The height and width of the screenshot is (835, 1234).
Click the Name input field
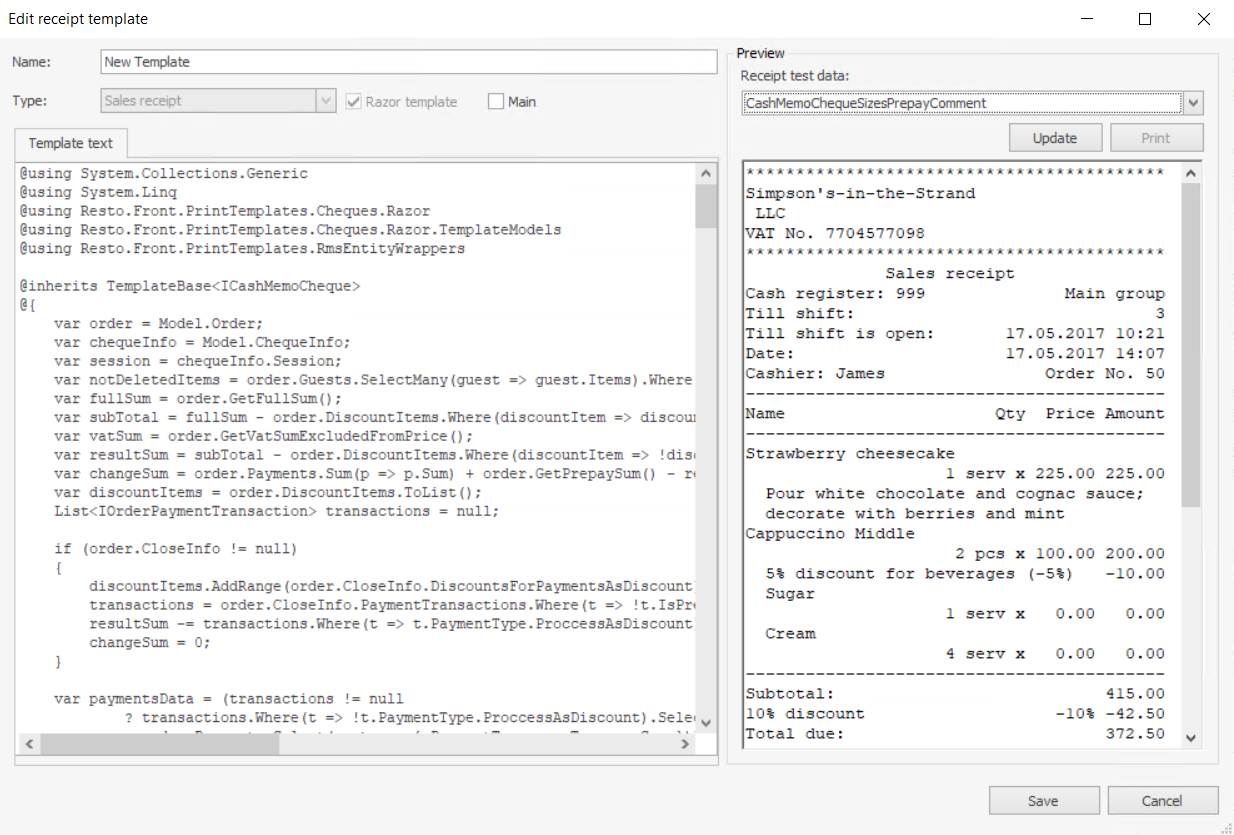[x=408, y=62]
